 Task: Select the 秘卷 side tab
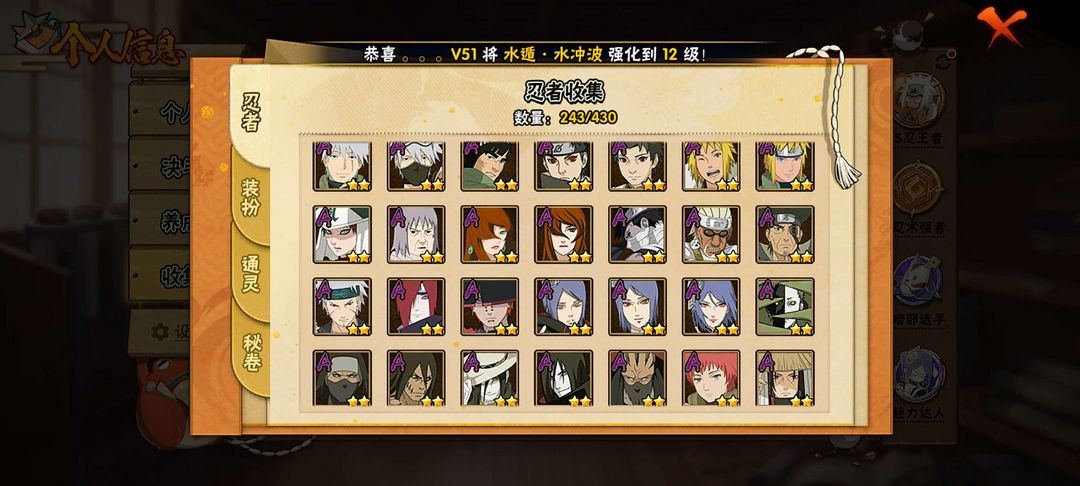(x=251, y=352)
